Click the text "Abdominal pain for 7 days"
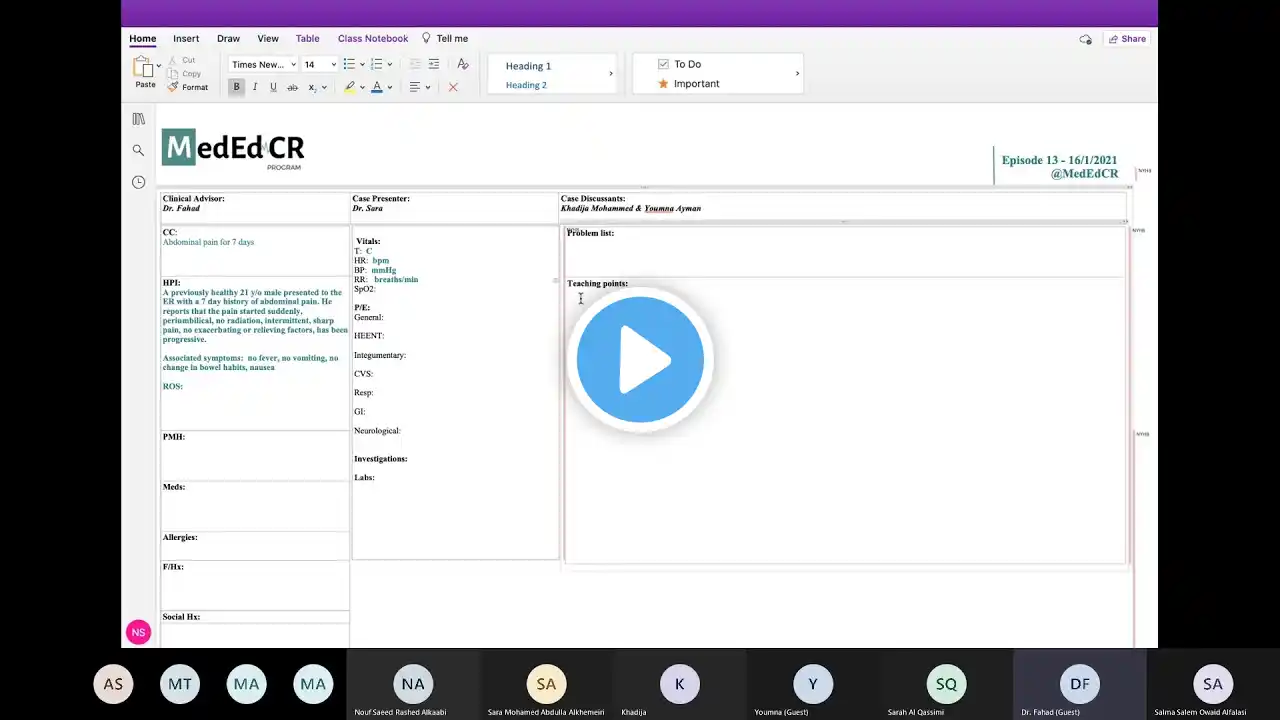The image size is (1280, 720). 208,242
